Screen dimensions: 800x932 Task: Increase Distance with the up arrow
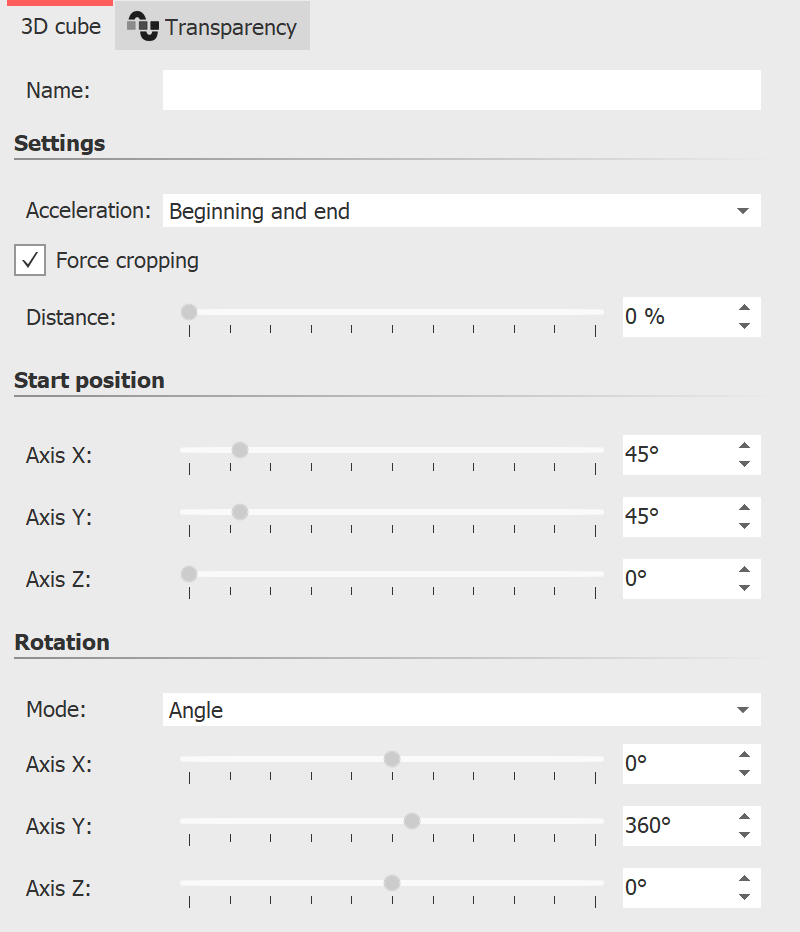point(743,308)
